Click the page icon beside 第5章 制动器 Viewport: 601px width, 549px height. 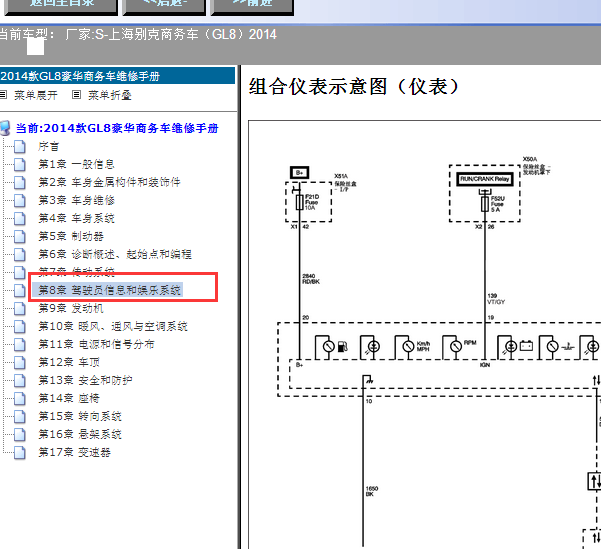pos(20,237)
